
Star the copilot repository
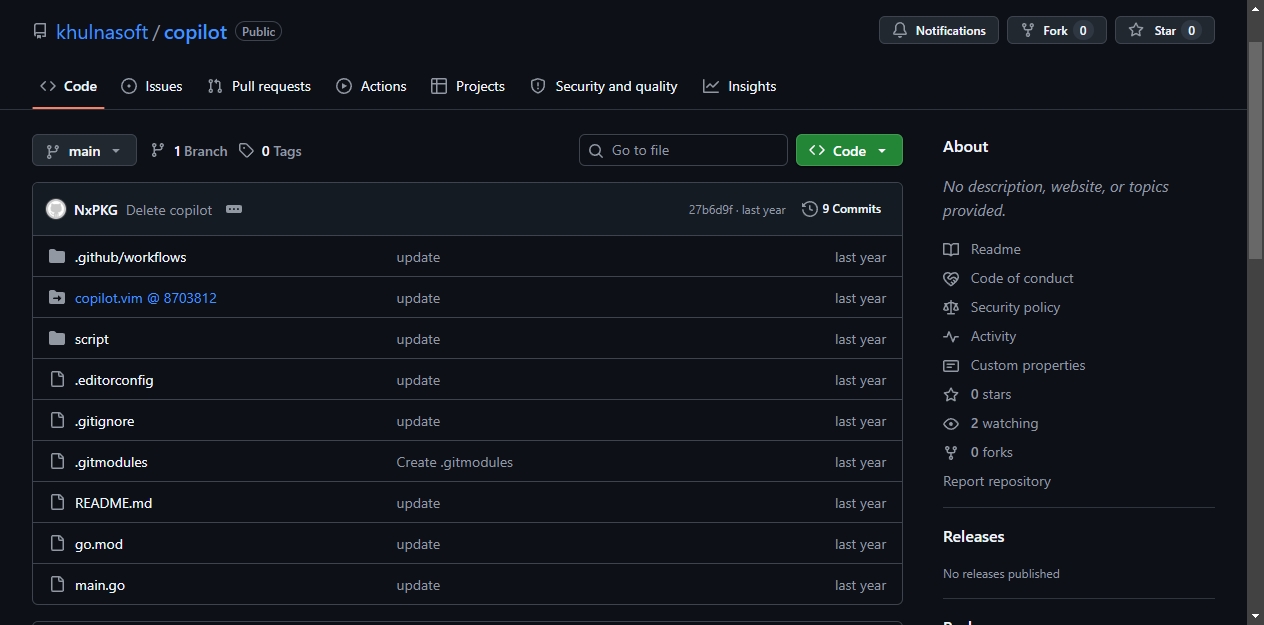1164,31
